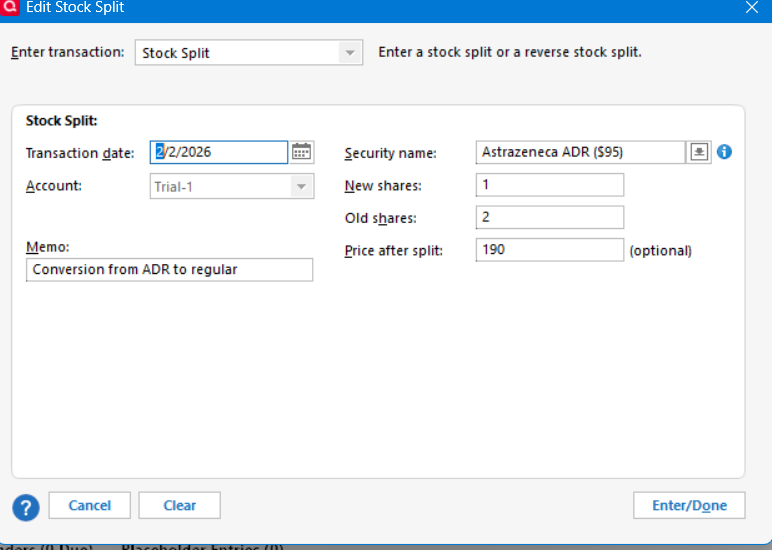This screenshot has height=550, width=772.
Task: Click the security list button beside Security name
Action: tap(699, 152)
